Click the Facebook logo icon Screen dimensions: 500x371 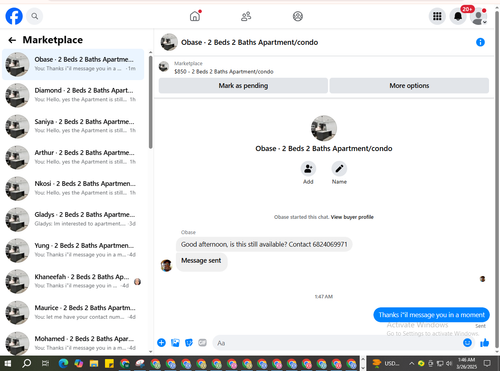pyautogui.click(x=14, y=16)
